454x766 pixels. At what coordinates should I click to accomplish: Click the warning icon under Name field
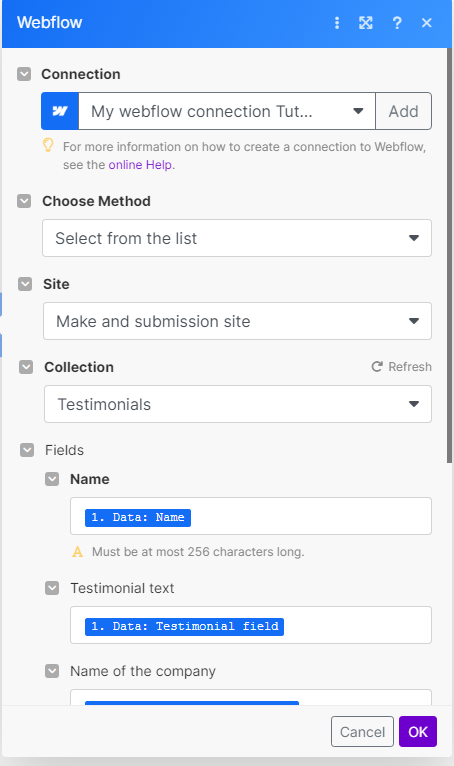pyautogui.click(x=77, y=552)
